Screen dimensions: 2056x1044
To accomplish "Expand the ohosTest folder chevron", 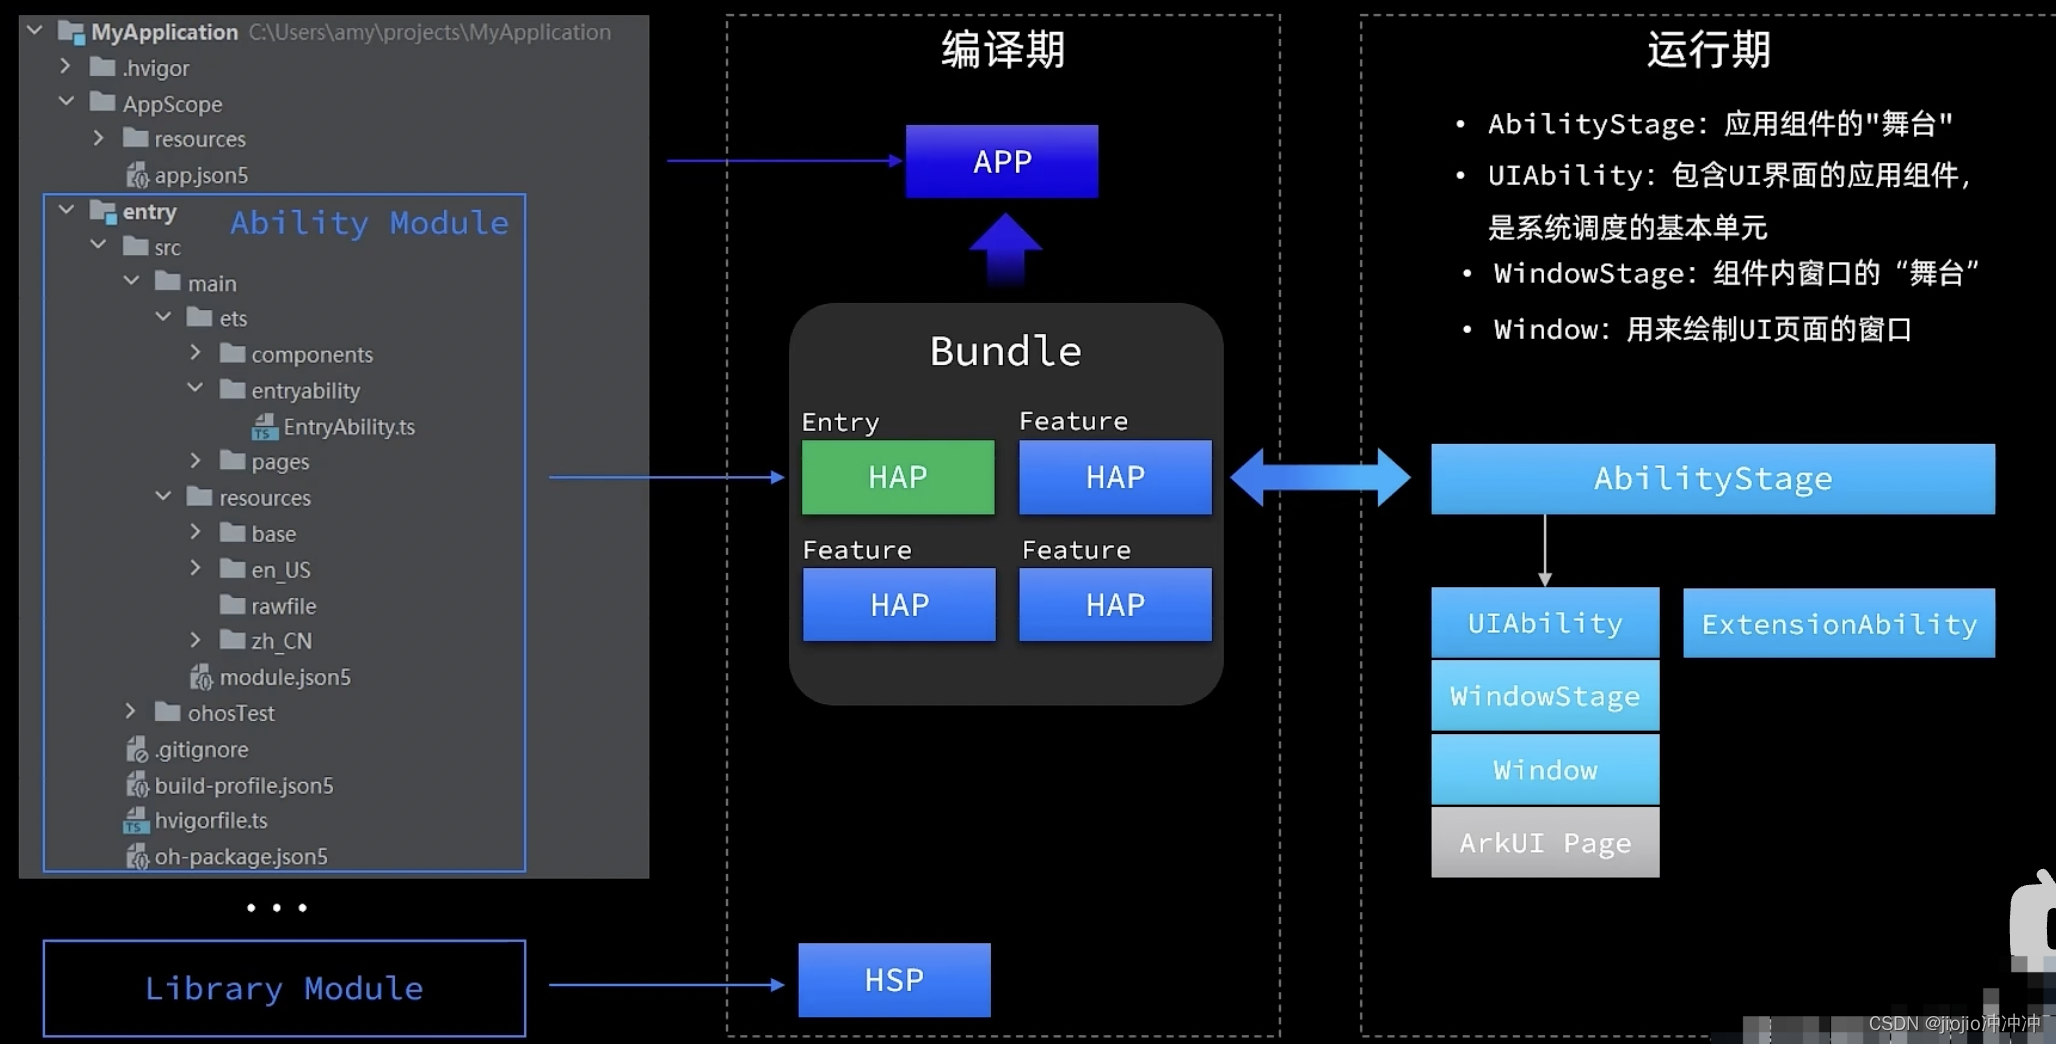I will click(x=130, y=710).
